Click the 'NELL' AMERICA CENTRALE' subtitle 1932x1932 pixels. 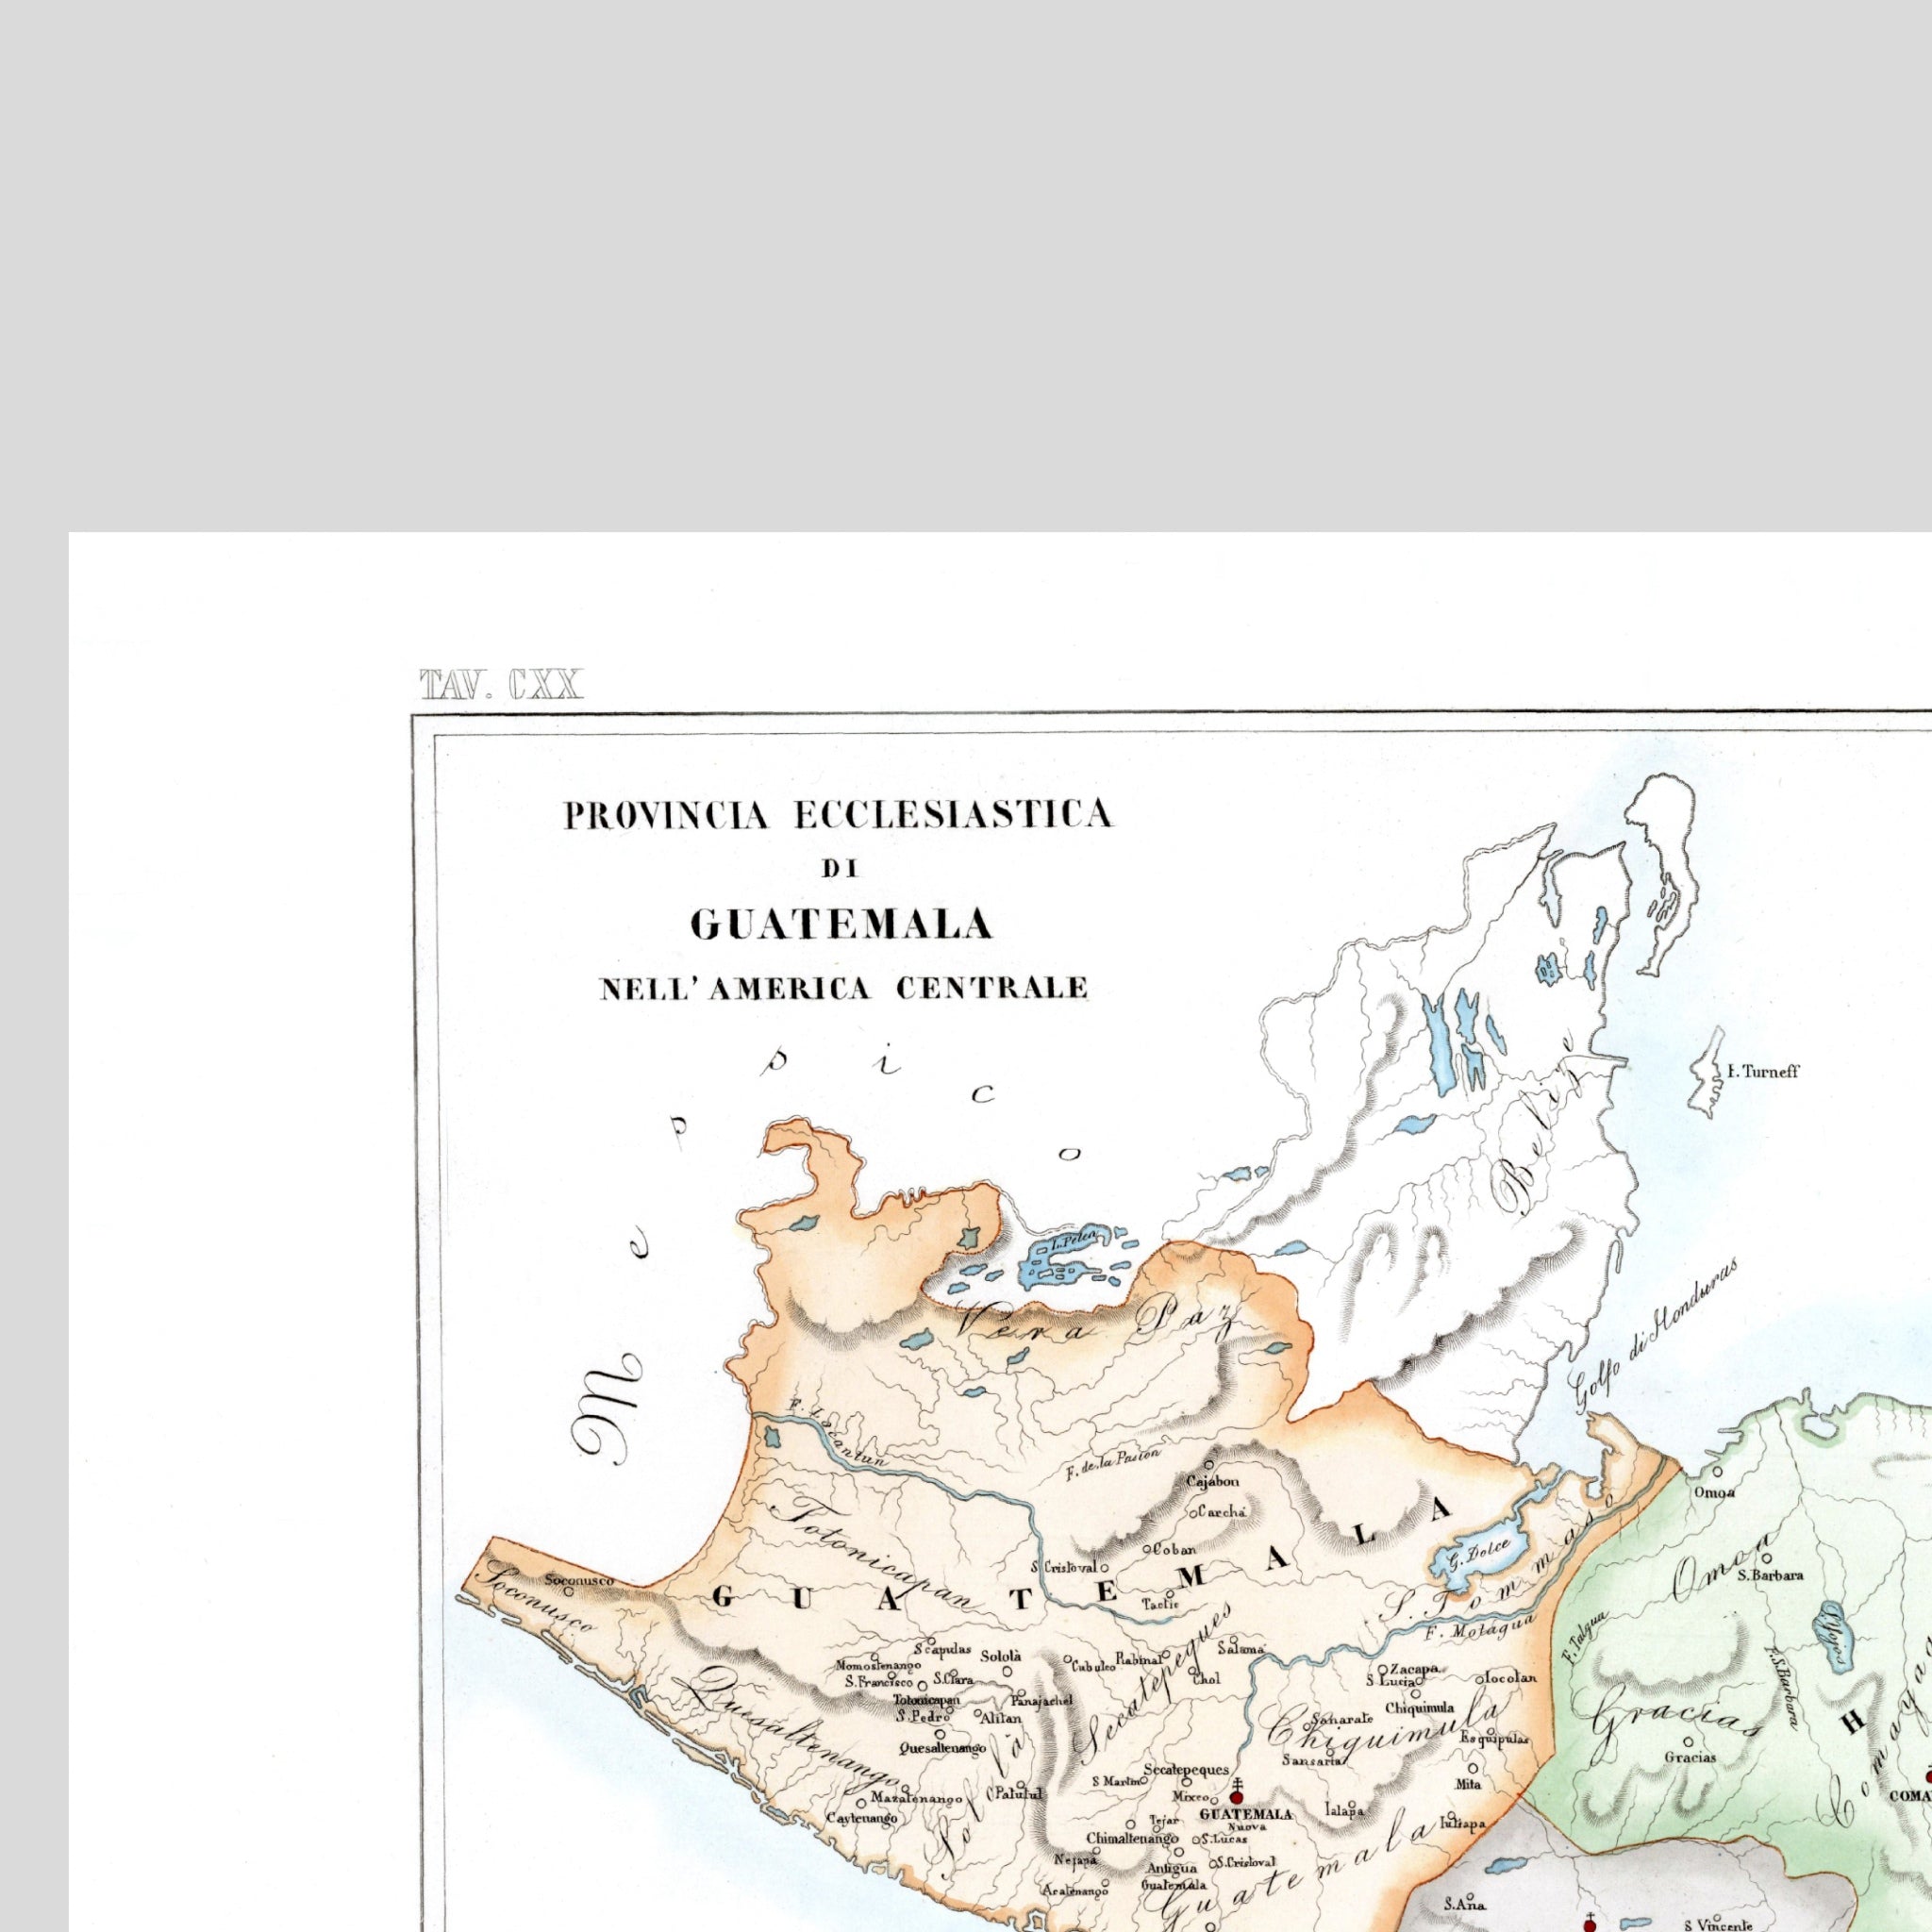[x=843, y=989]
